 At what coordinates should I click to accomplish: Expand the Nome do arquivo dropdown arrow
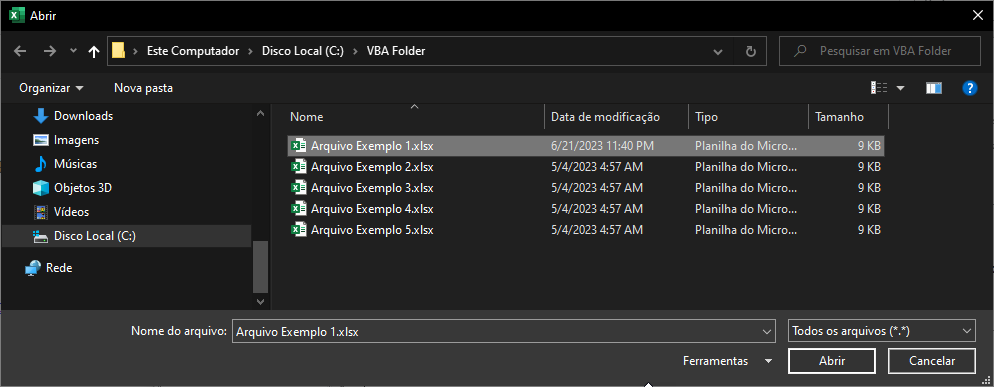coord(768,331)
